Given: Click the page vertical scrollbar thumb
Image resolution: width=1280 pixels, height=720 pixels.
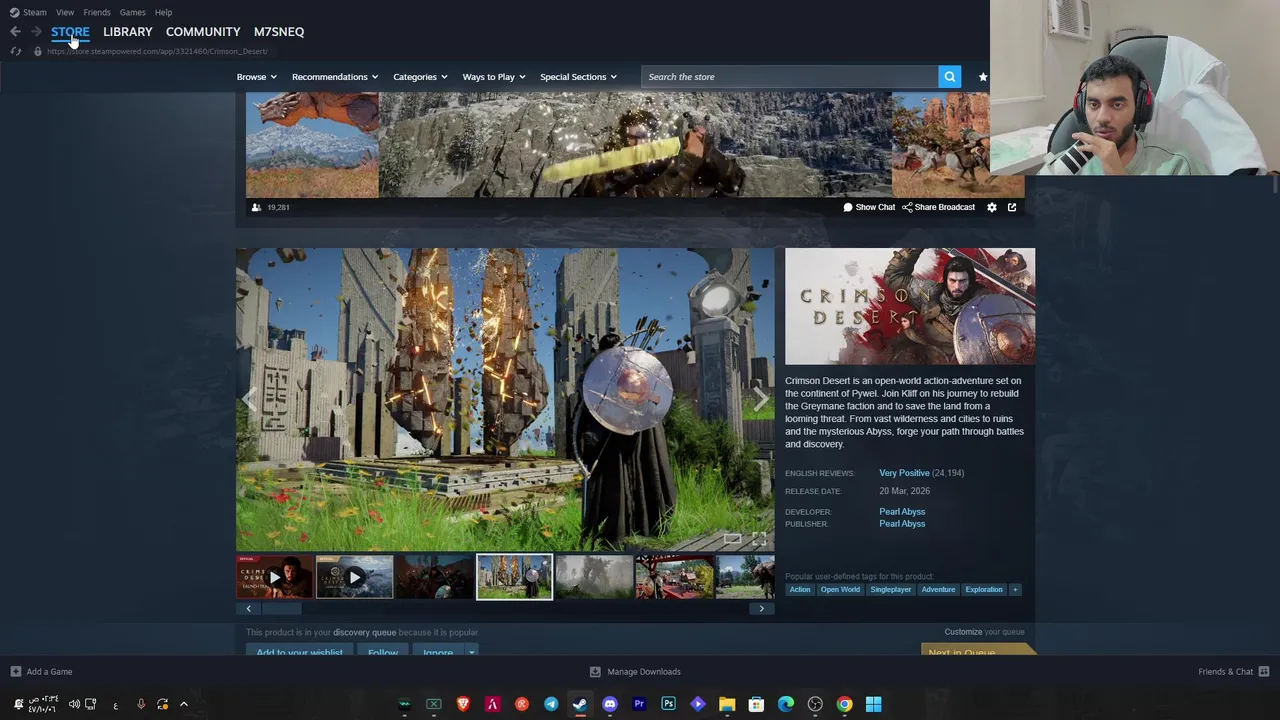Looking at the screenshot, I should point(1275,185).
